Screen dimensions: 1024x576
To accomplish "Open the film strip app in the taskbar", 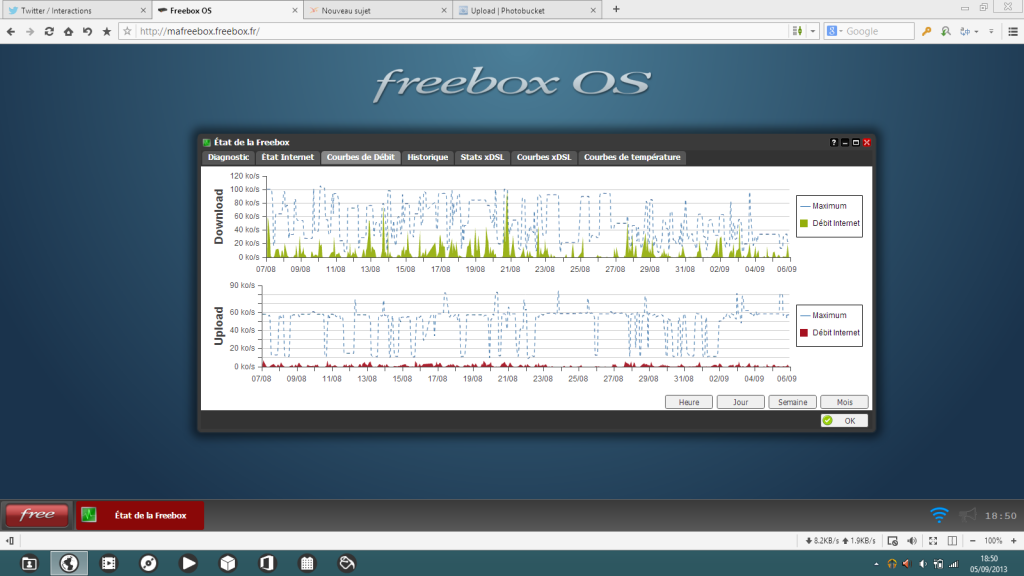I will [x=108, y=563].
